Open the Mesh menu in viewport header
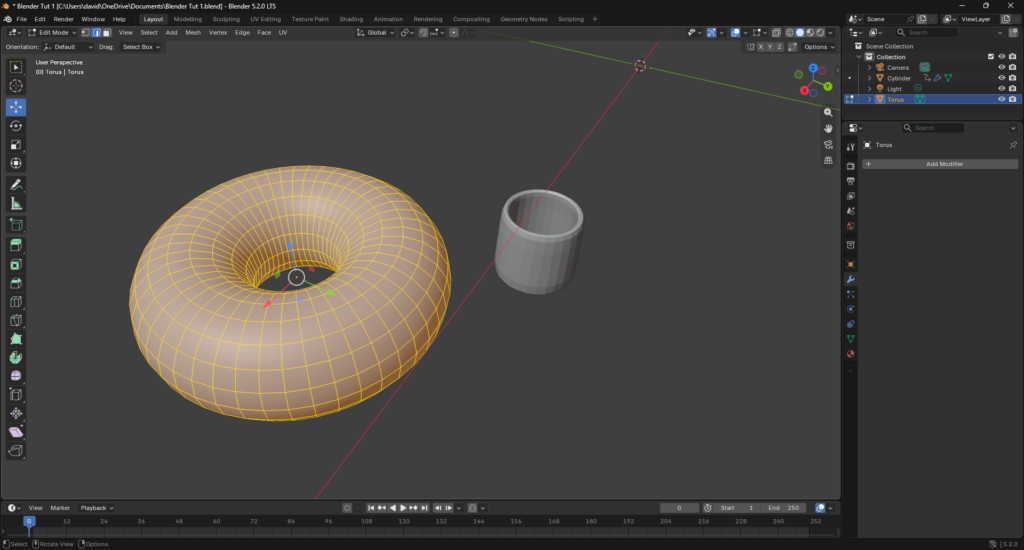 (x=193, y=33)
